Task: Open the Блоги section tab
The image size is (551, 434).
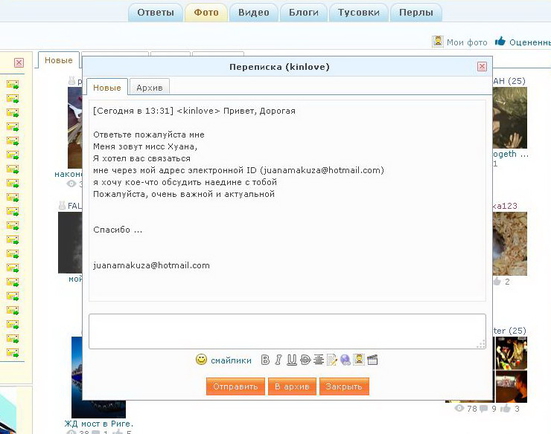Action: 304,13
